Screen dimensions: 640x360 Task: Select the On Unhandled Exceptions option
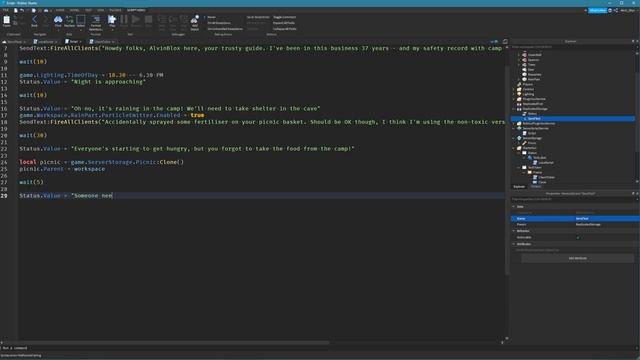pos(224,29)
